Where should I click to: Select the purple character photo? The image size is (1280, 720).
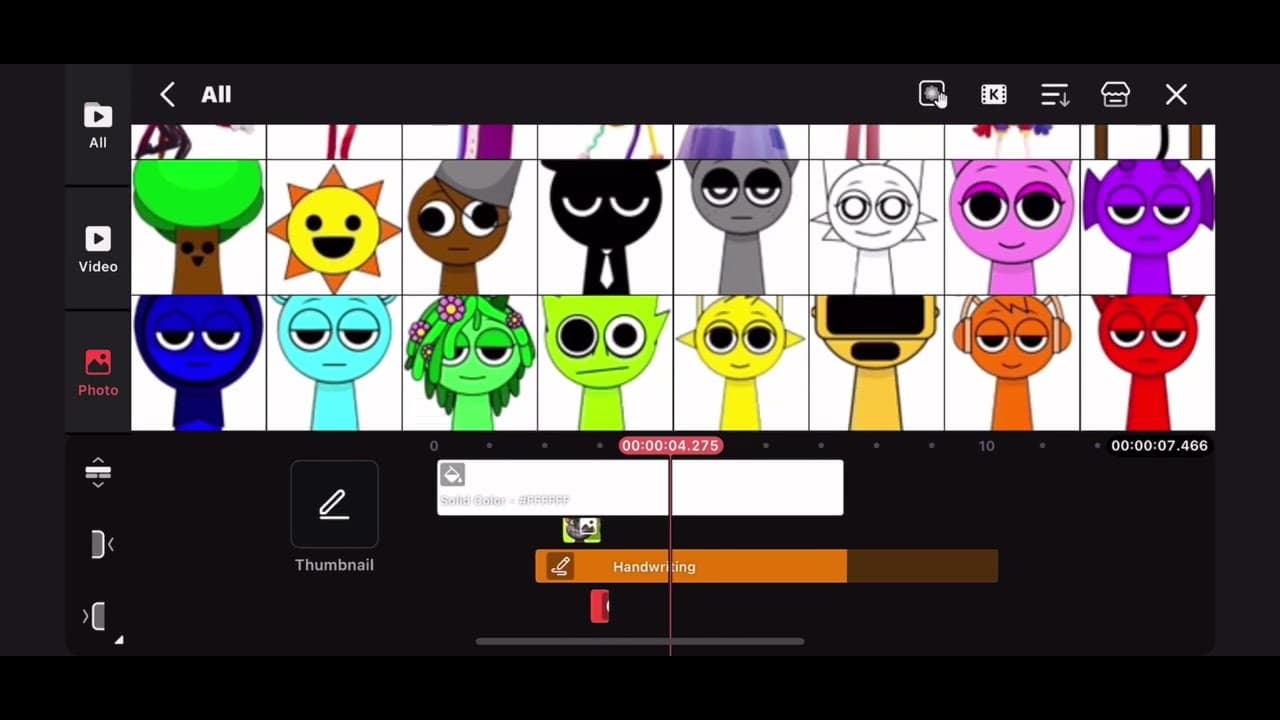[1148, 227]
